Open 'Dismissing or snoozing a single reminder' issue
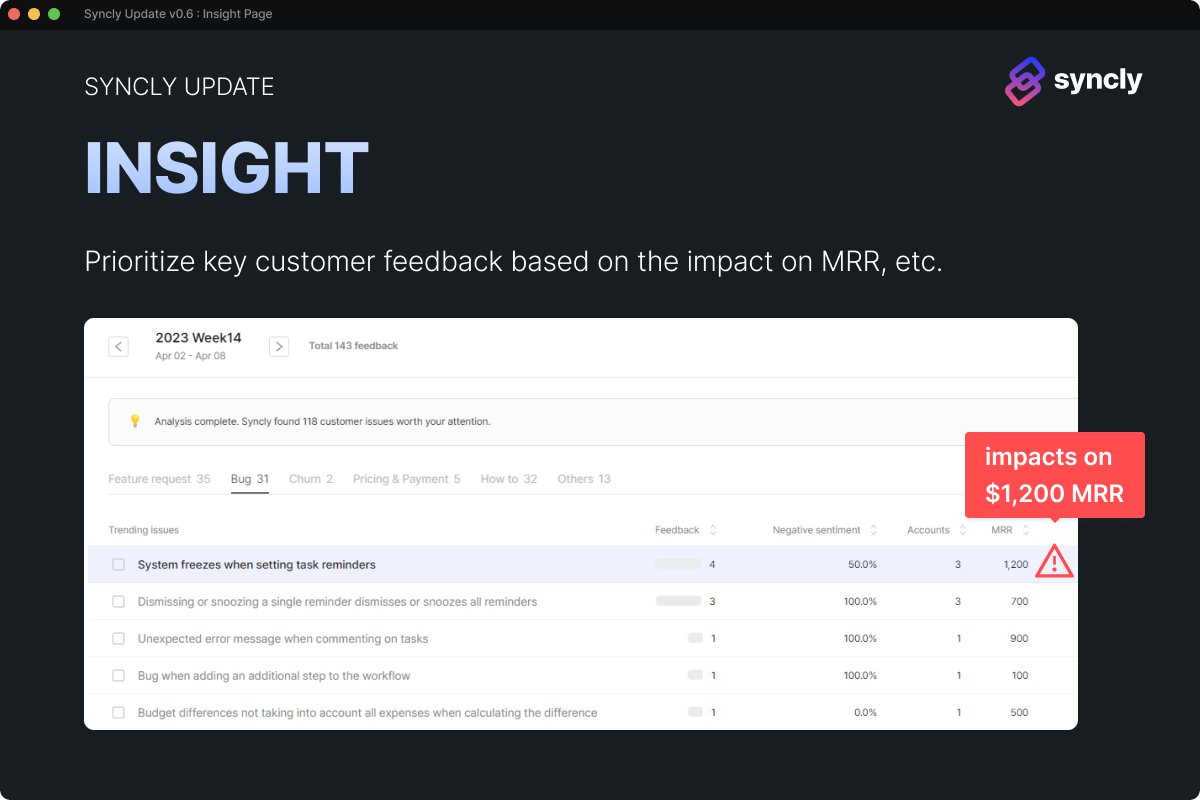 [337, 601]
